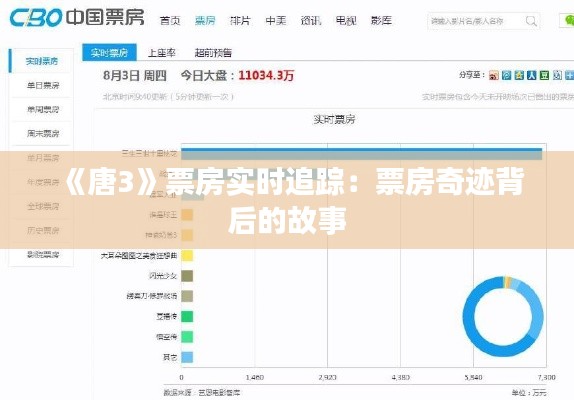Click the 分享至 label
The image size is (574, 400).
(x=472, y=75)
